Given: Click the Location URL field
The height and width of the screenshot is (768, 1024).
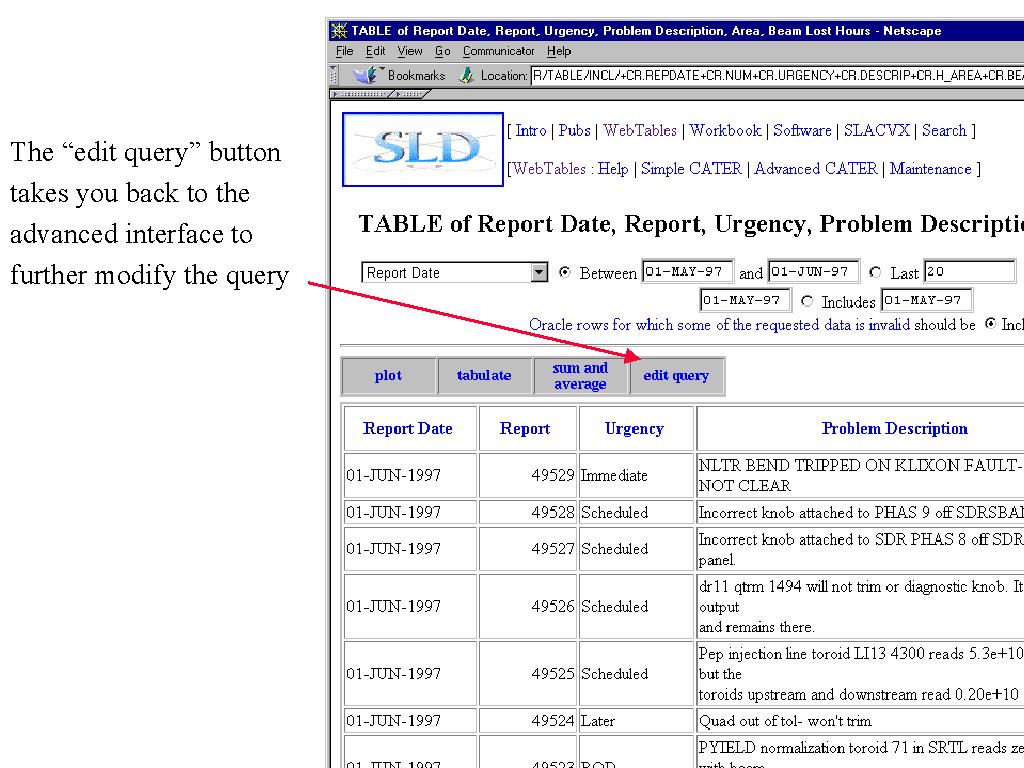Looking at the screenshot, I should click(776, 75).
